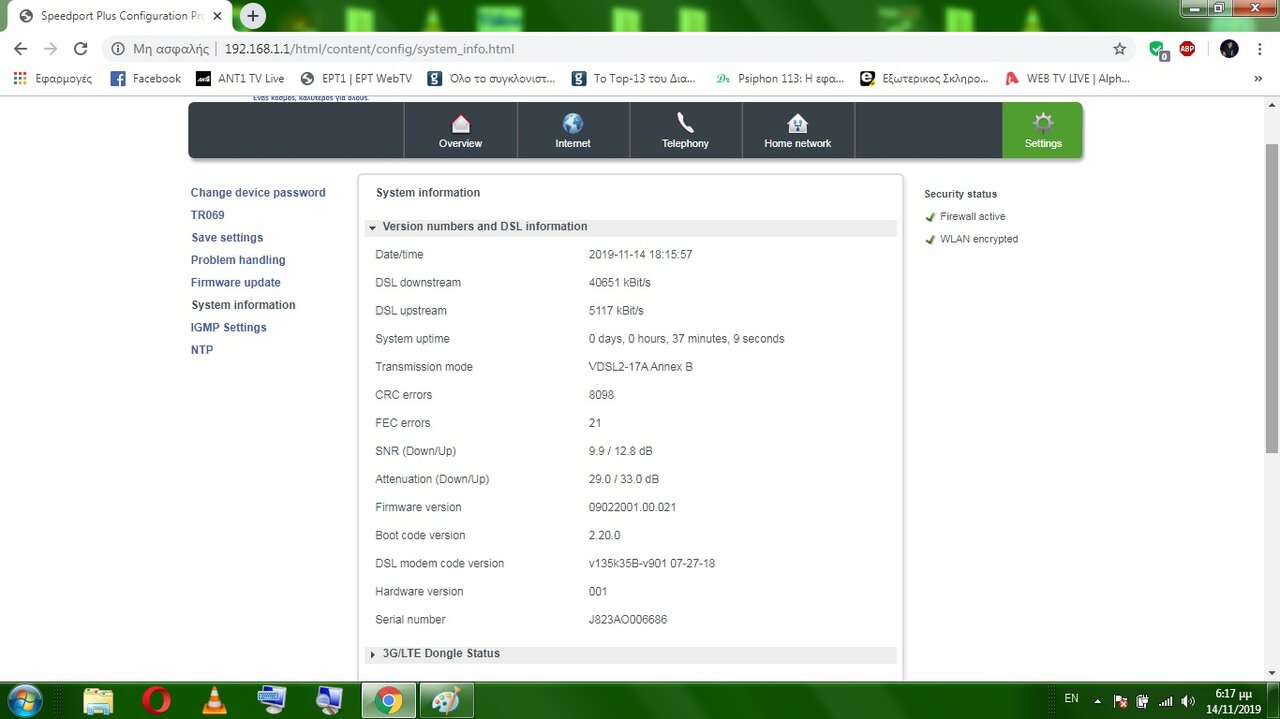Open the Chrome three-dot menu
Screen dimensions: 1280x719
tap(1260, 49)
